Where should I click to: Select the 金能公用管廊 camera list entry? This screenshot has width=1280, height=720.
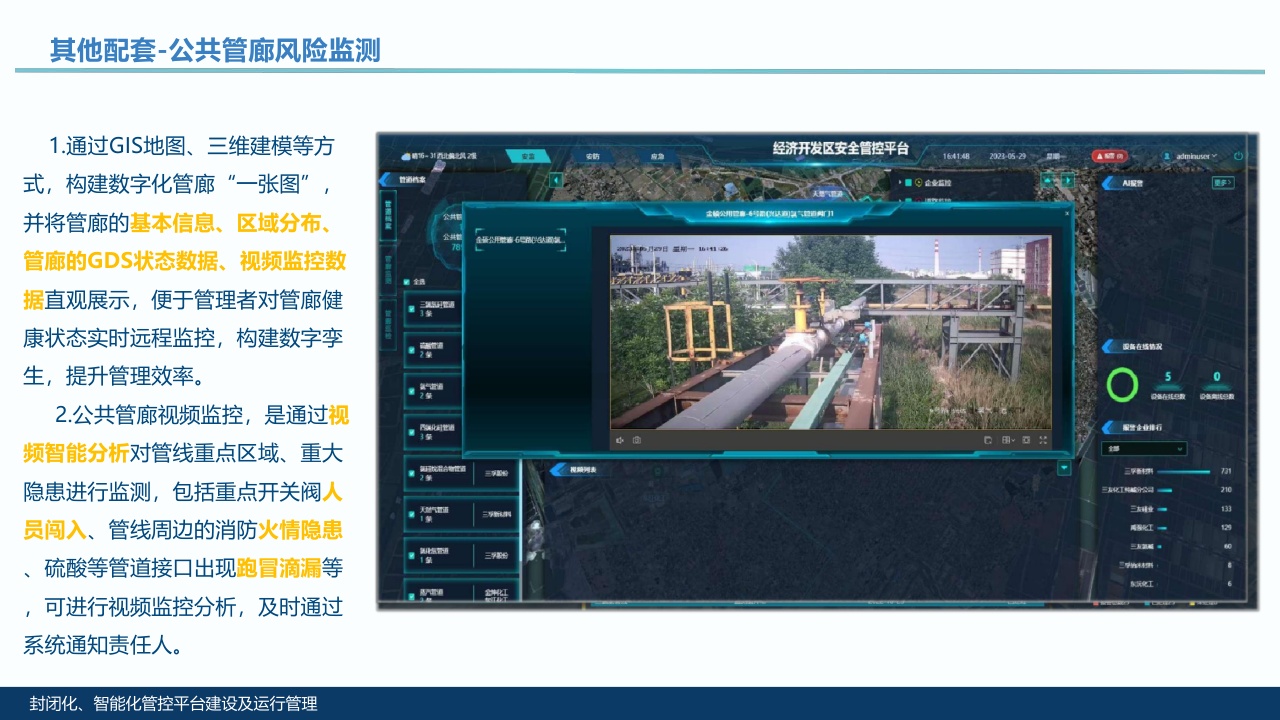[x=520, y=240]
